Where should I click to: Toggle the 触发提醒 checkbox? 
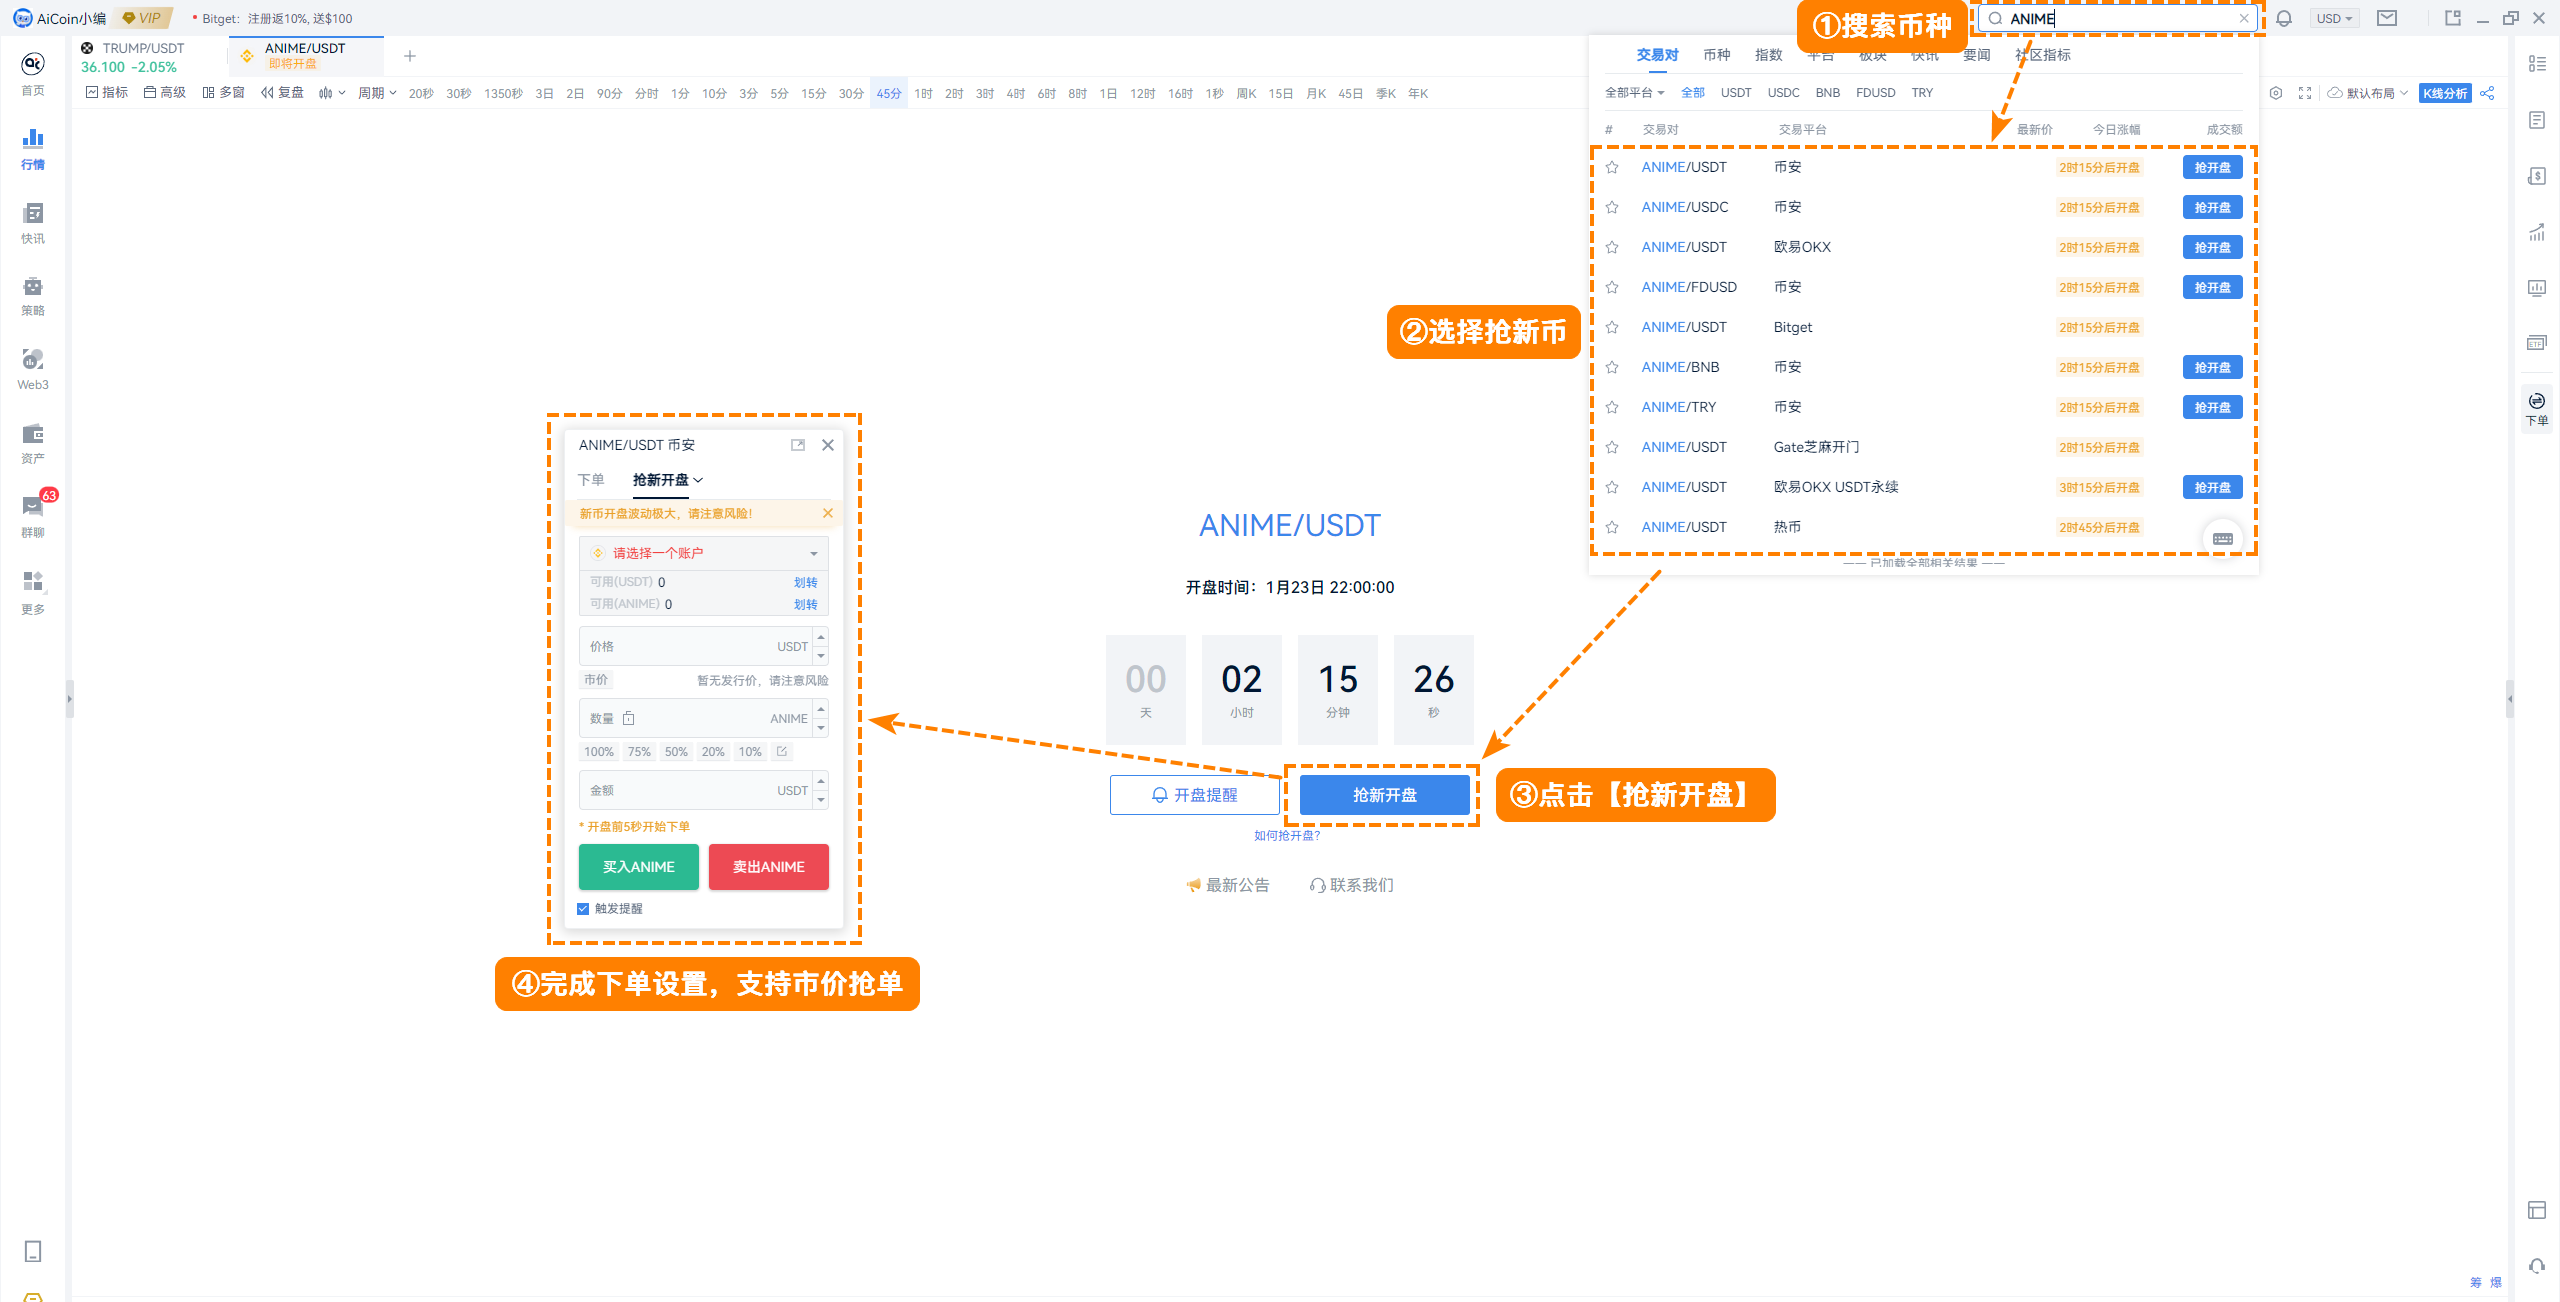(x=583, y=909)
